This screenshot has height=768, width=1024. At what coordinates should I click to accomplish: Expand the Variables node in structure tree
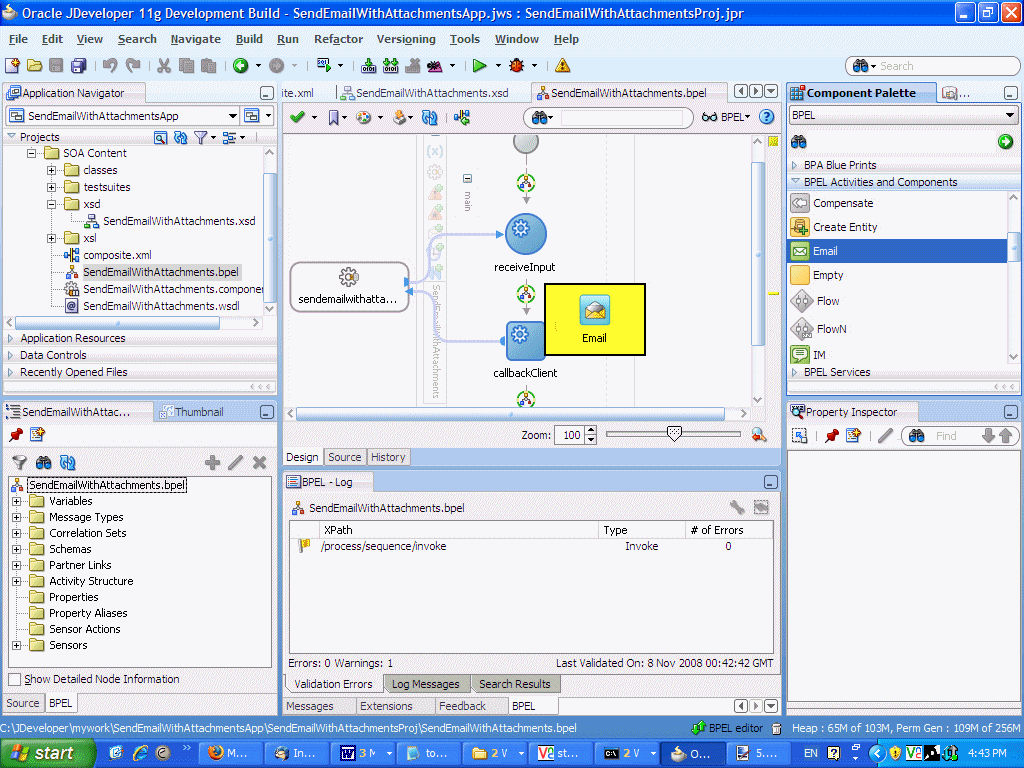(x=16, y=502)
